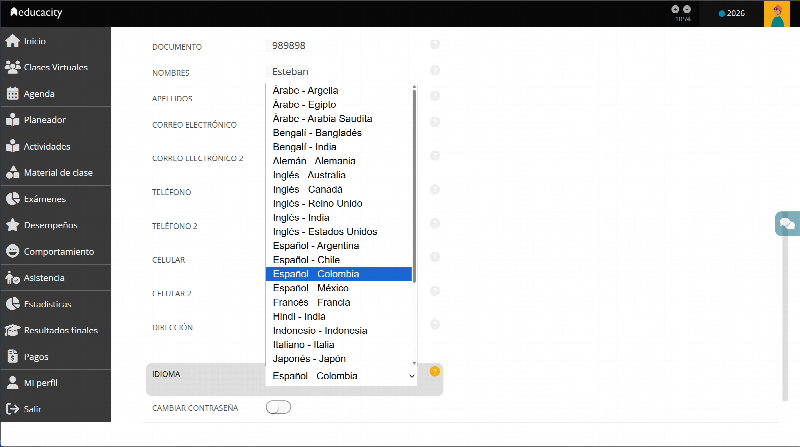Open the Actividades icon
This screenshot has height=447, width=800.
[x=12, y=146]
